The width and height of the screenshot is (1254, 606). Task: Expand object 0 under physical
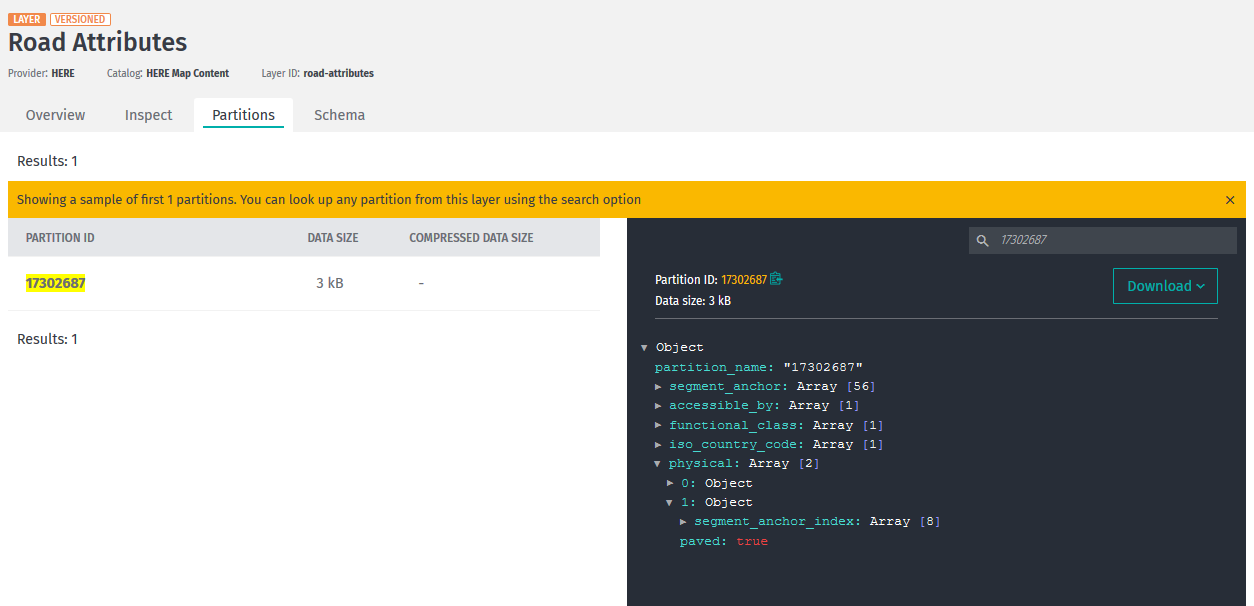pyautogui.click(x=670, y=483)
